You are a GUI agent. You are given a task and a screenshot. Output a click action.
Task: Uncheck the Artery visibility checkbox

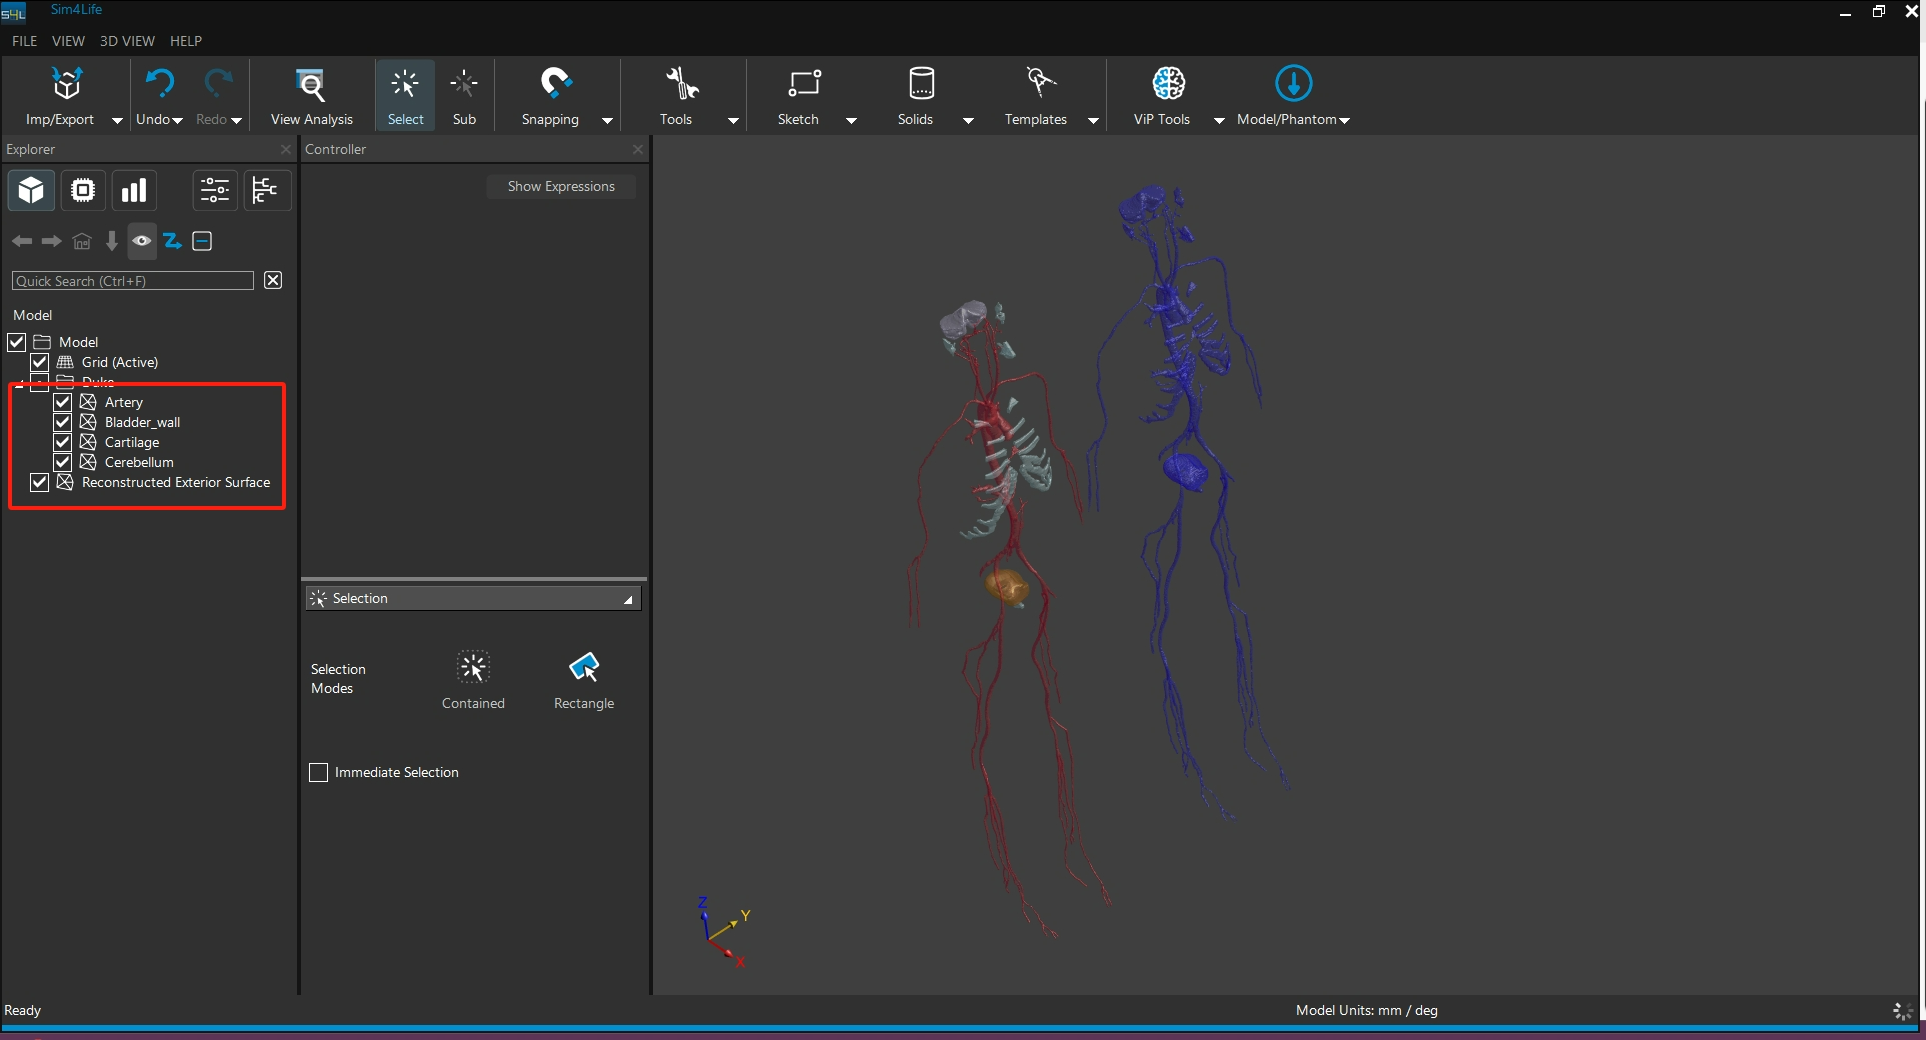pyautogui.click(x=63, y=402)
